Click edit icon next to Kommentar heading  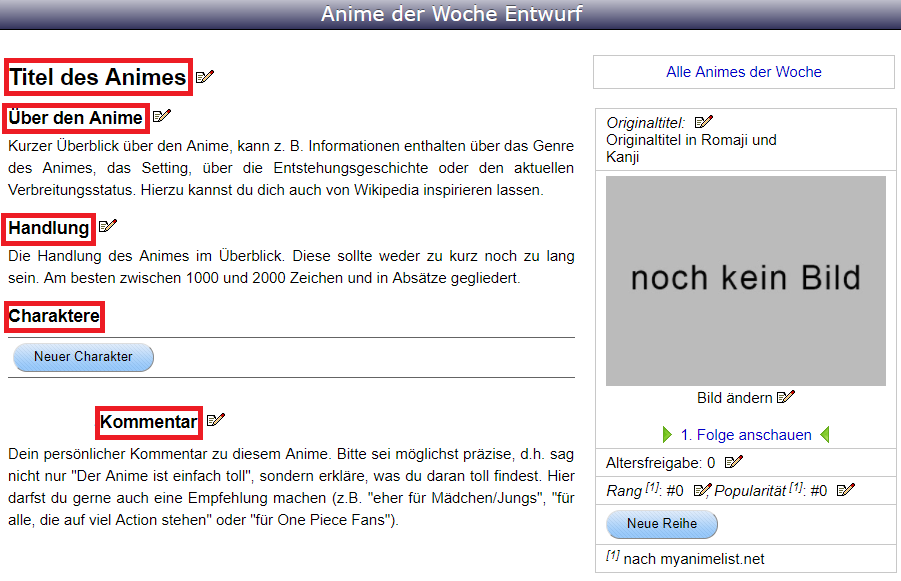[216, 420]
